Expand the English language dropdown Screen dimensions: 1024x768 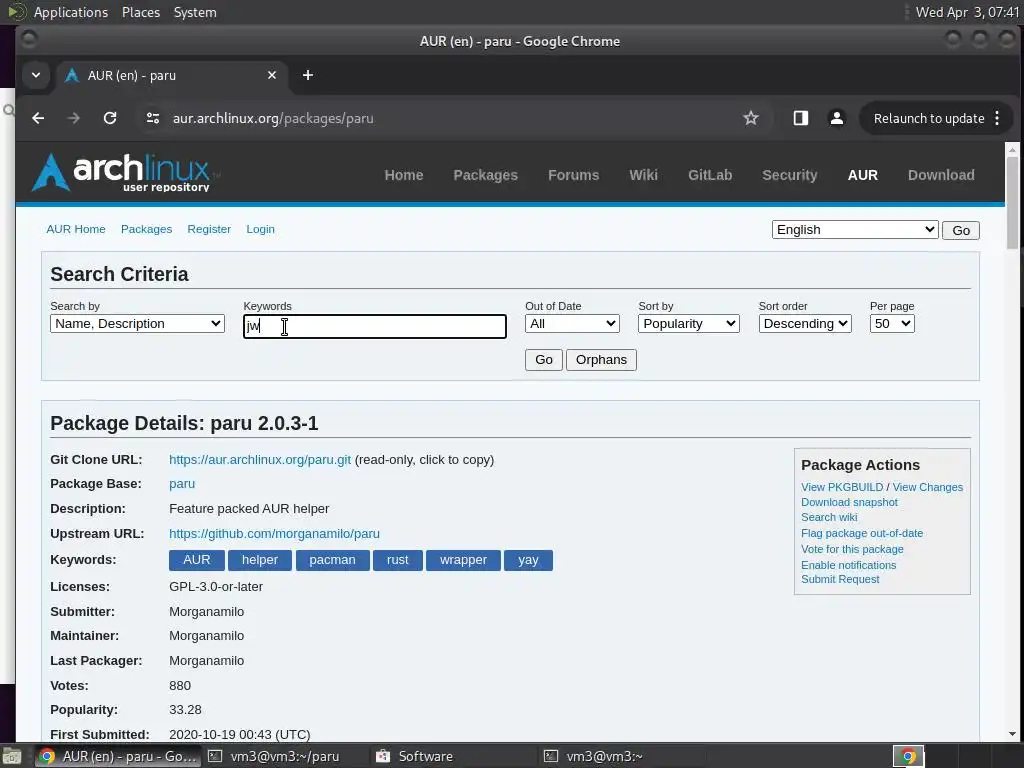click(855, 230)
